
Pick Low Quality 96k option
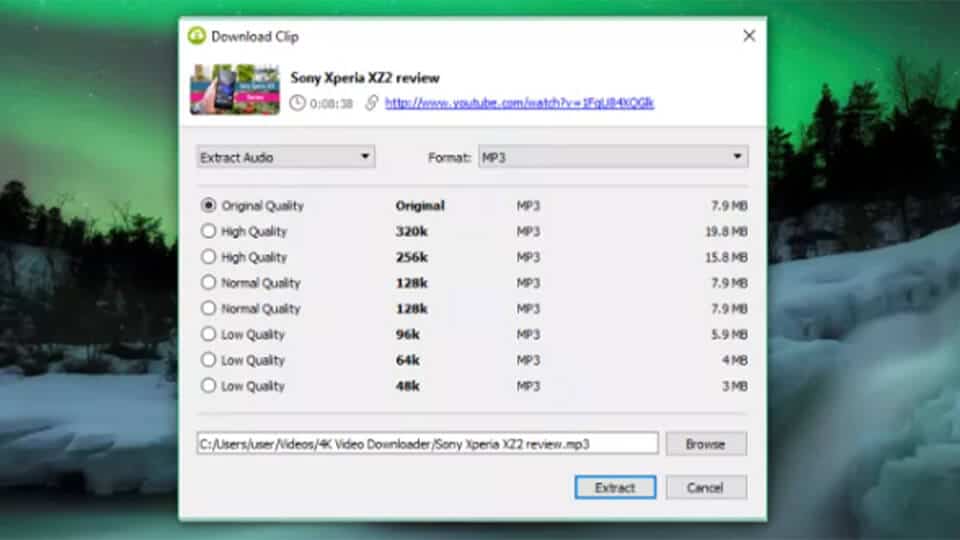coord(208,334)
